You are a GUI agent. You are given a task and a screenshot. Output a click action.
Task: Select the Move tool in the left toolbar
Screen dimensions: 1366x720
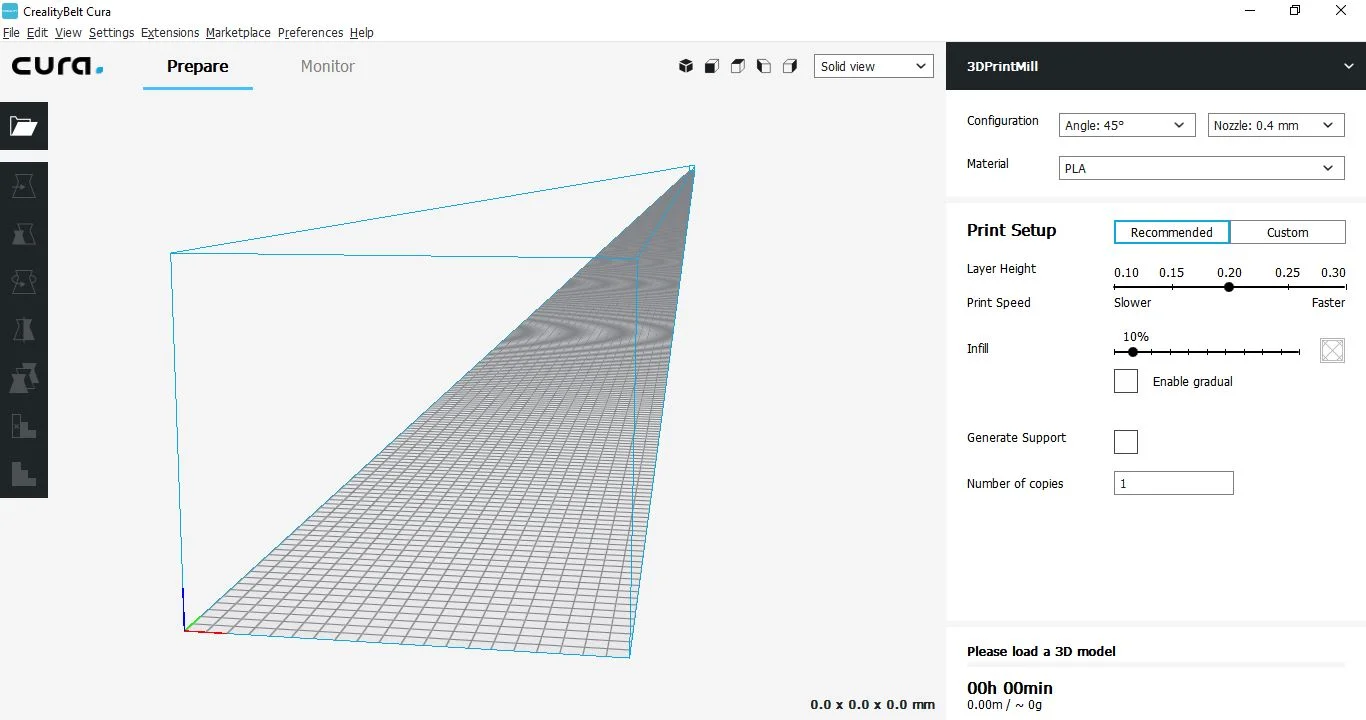coord(24,186)
